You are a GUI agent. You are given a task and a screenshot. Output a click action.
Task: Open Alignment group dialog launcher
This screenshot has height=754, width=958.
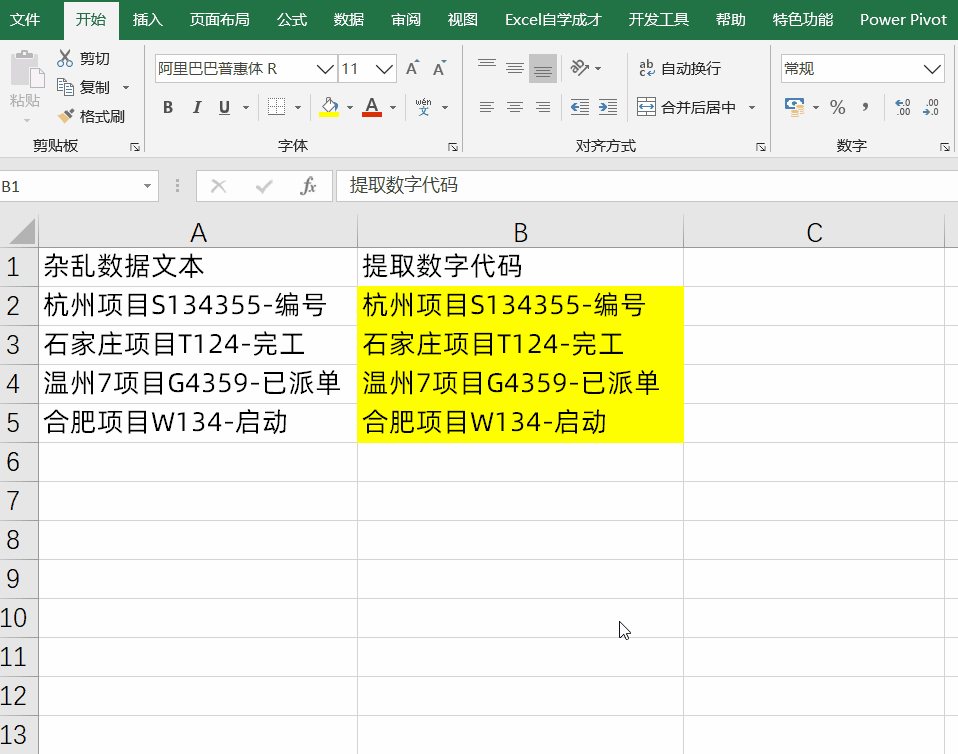point(761,147)
